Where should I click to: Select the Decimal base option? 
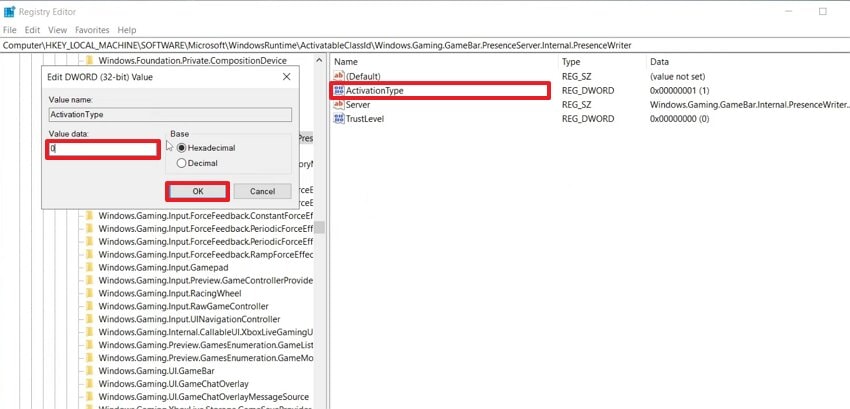(197, 163)
